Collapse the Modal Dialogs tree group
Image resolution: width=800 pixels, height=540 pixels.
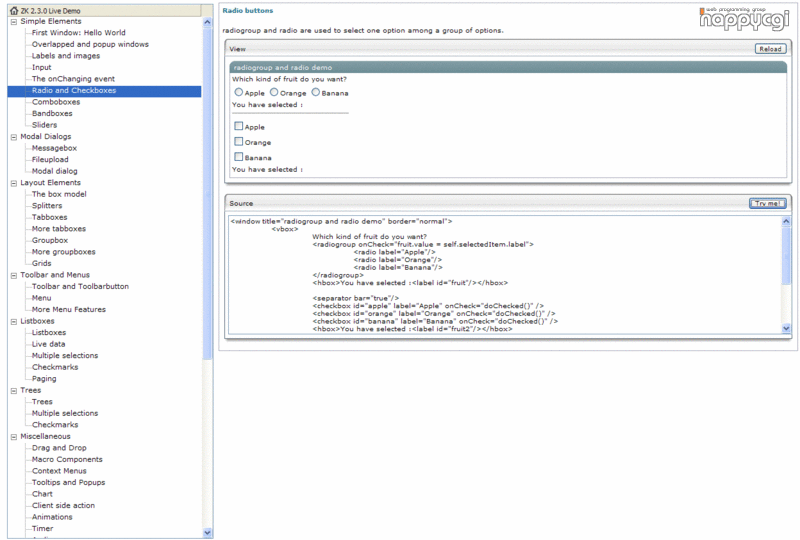point(14,137)
